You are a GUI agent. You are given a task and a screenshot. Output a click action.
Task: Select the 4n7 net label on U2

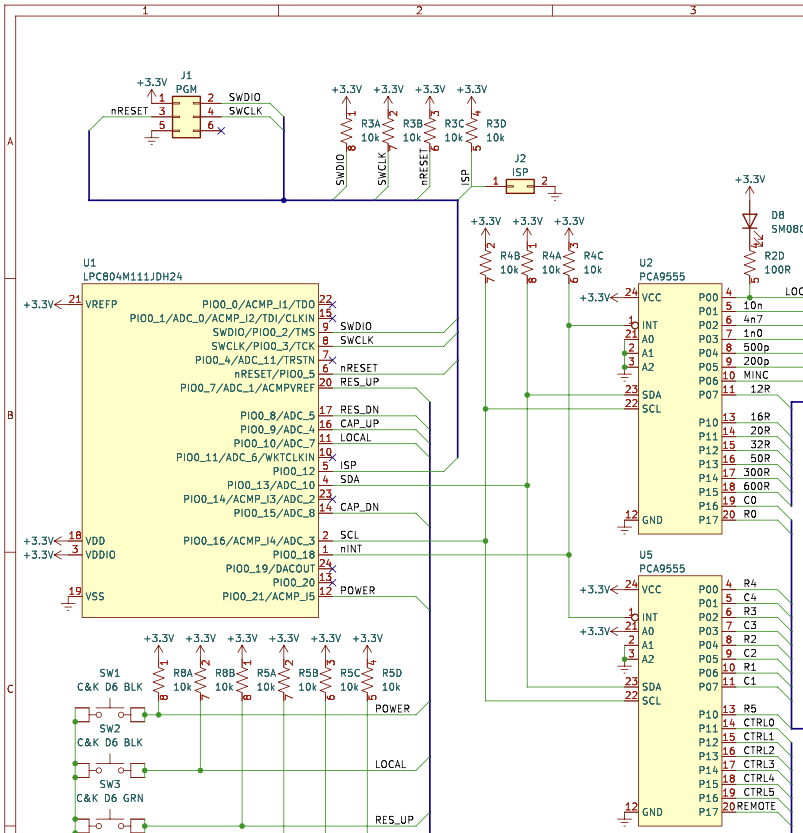(x=753, y=319)
